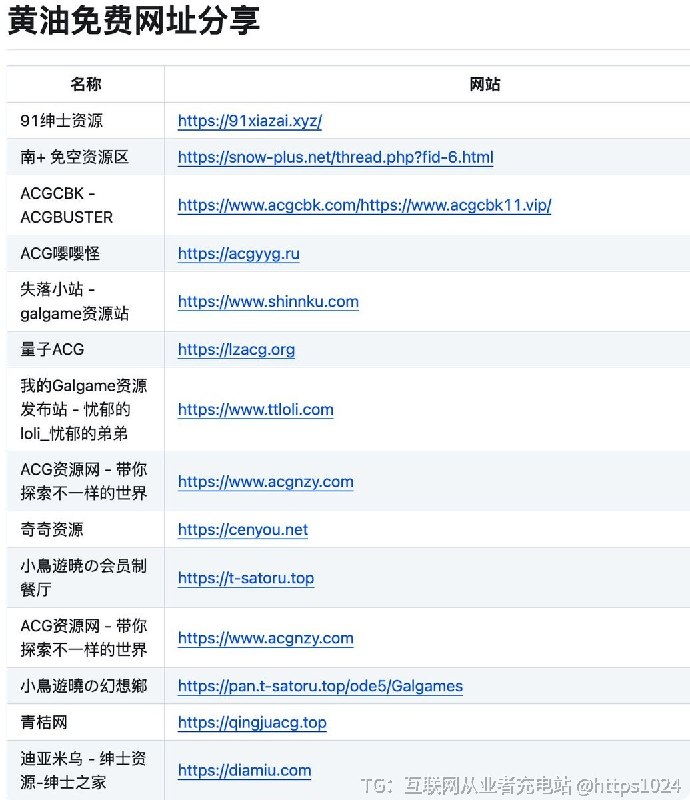The height and width of the screenshot is (800, 690).
Task: Visit the https://t-satoru.top link
Action: [x=246, y=578]
